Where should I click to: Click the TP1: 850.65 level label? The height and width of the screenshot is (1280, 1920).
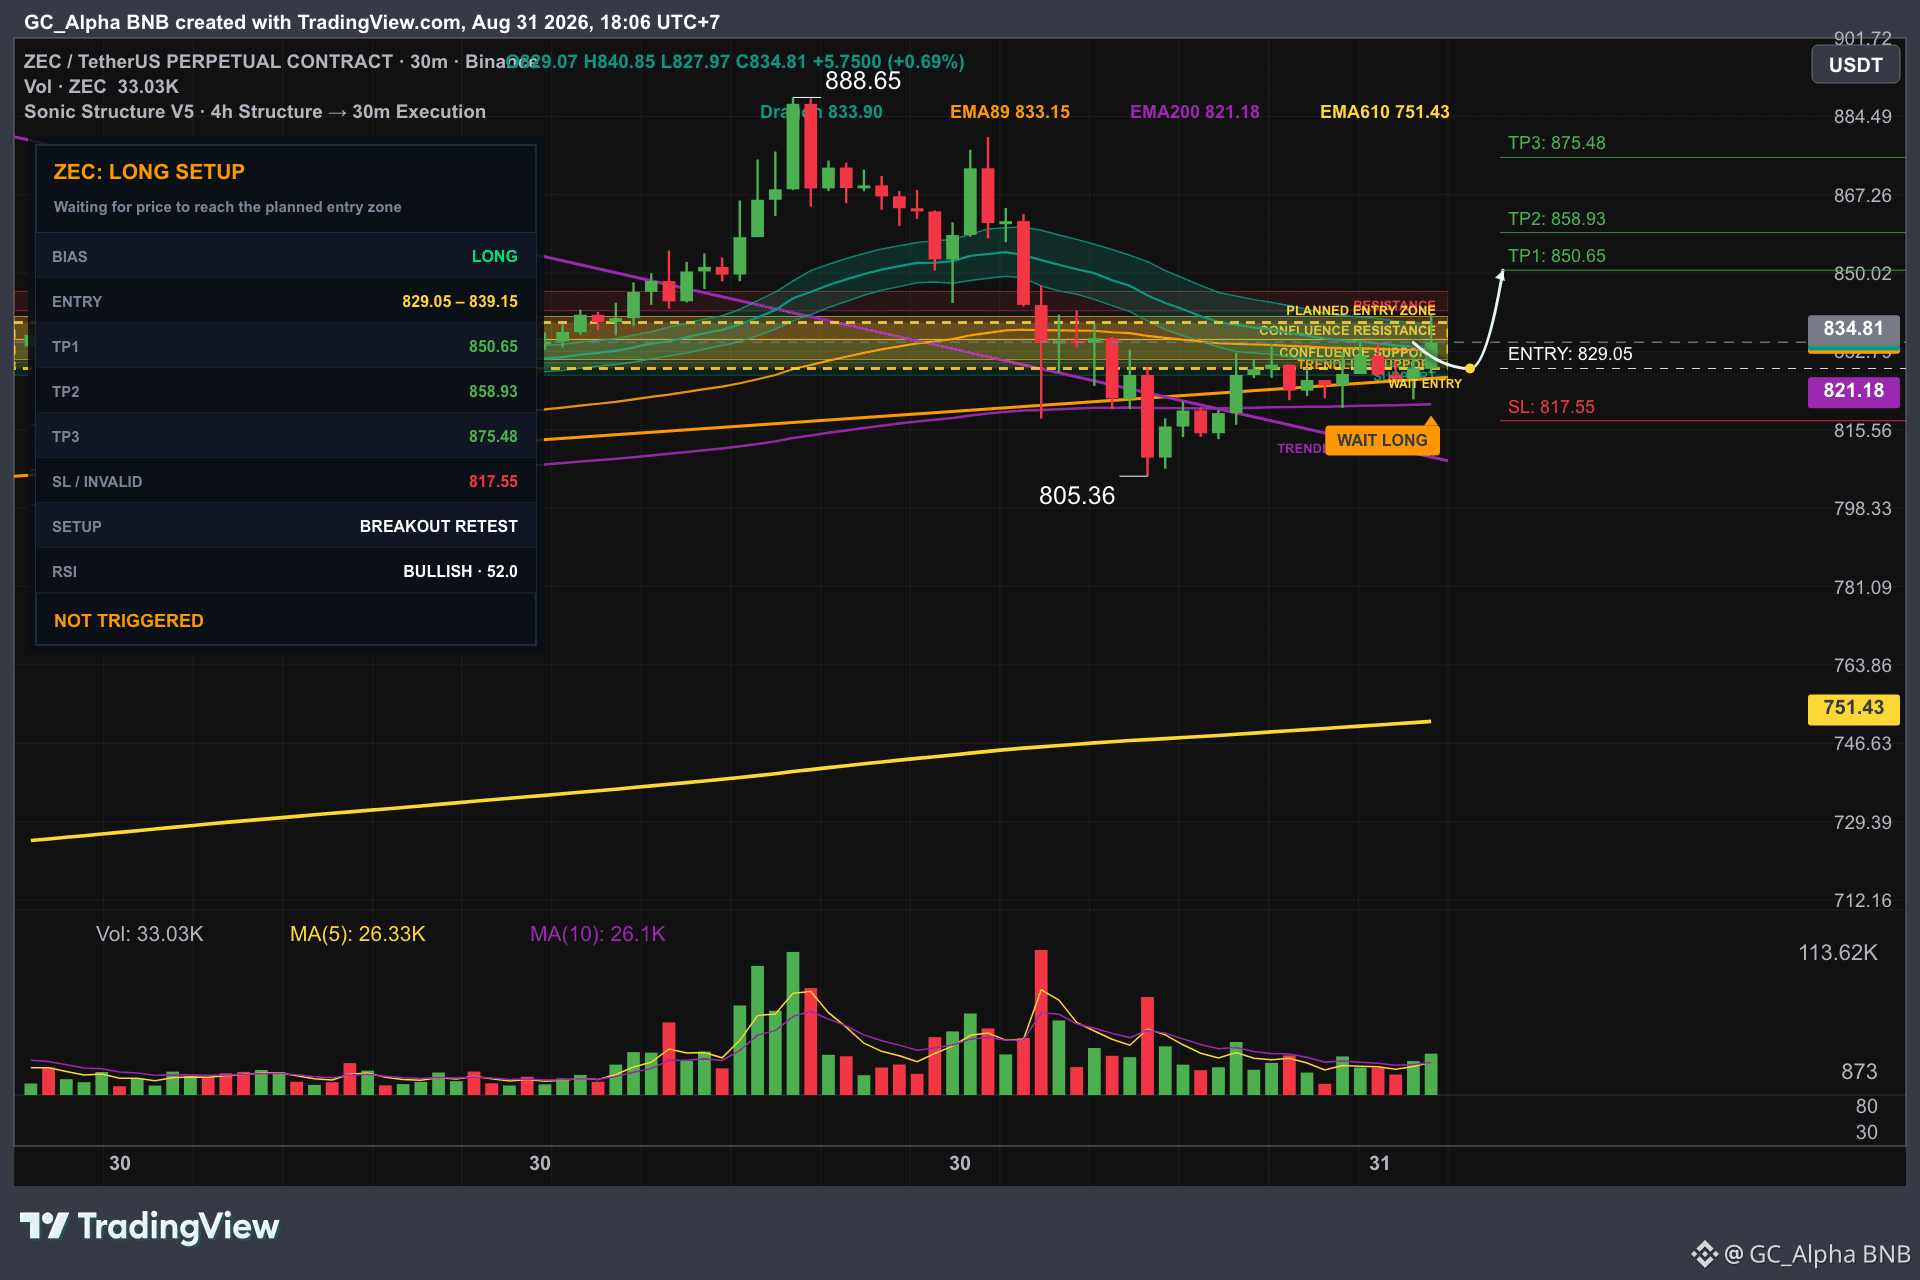coord(1556,256)
